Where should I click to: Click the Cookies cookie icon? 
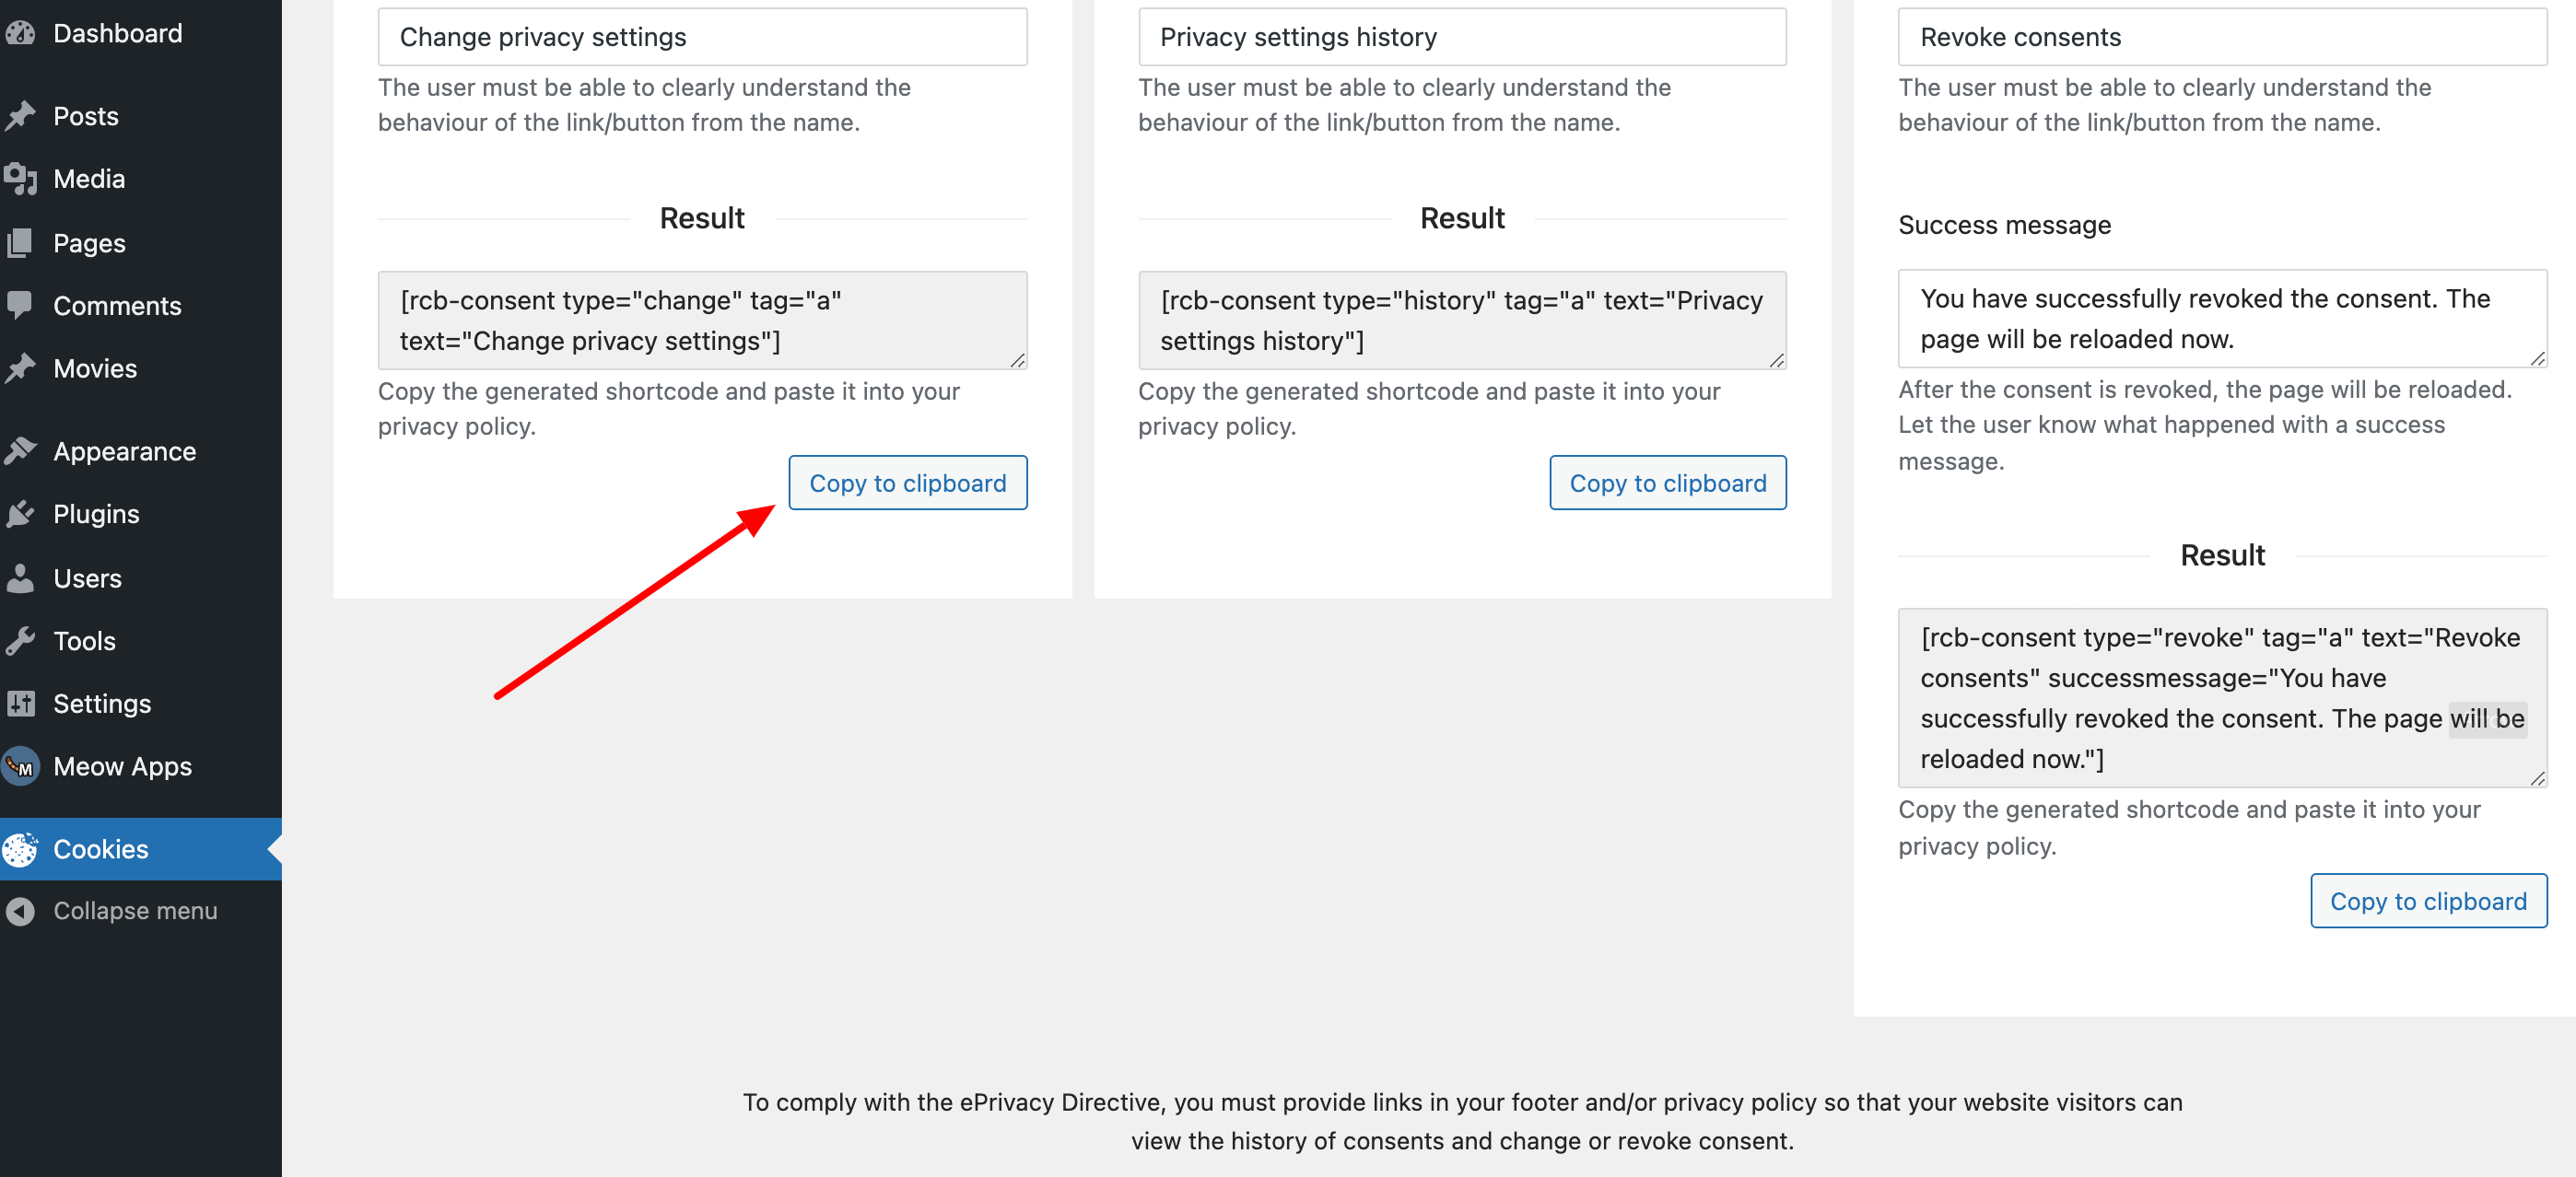(x=20, y=849)
